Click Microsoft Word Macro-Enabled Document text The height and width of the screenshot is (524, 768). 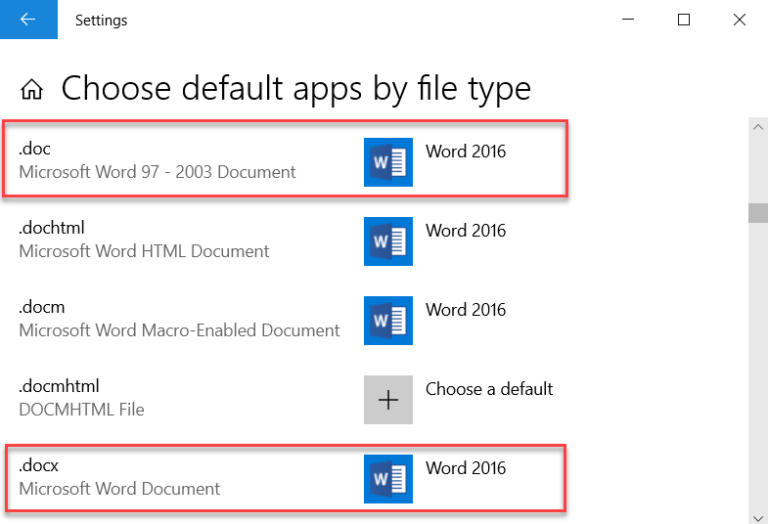pyautogui.click(x=179, y=331)
